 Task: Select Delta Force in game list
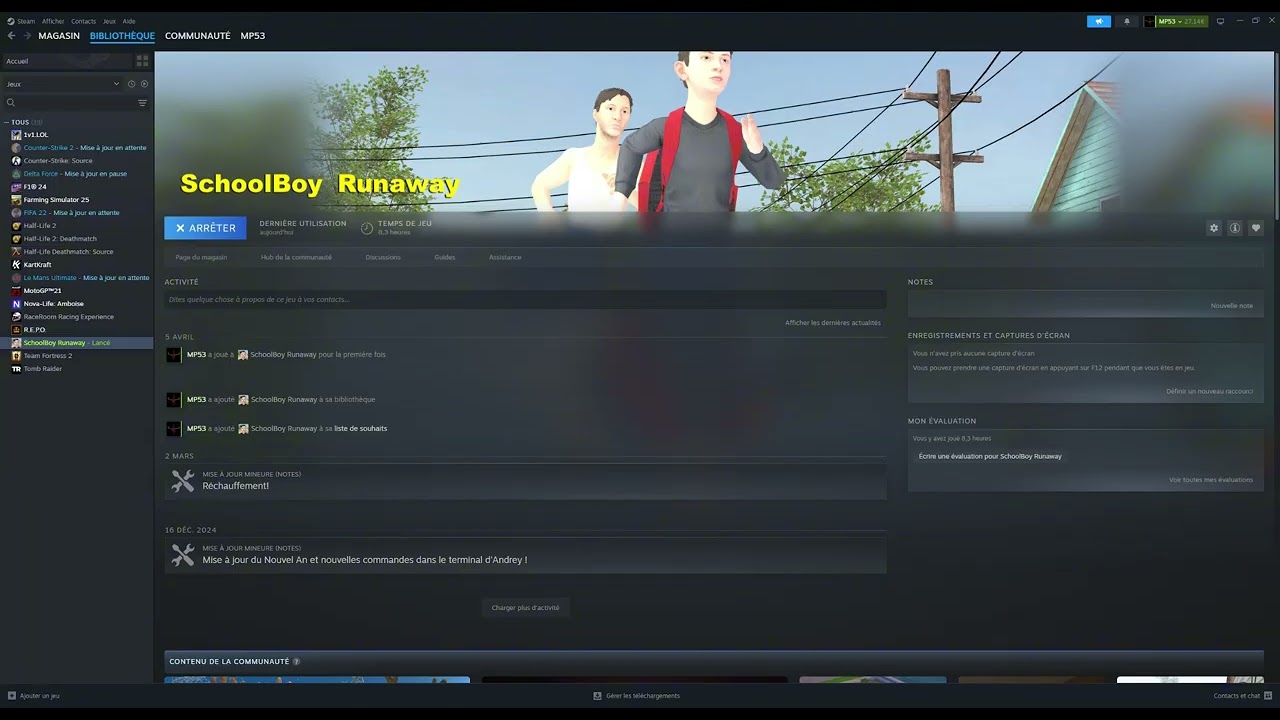78,174
